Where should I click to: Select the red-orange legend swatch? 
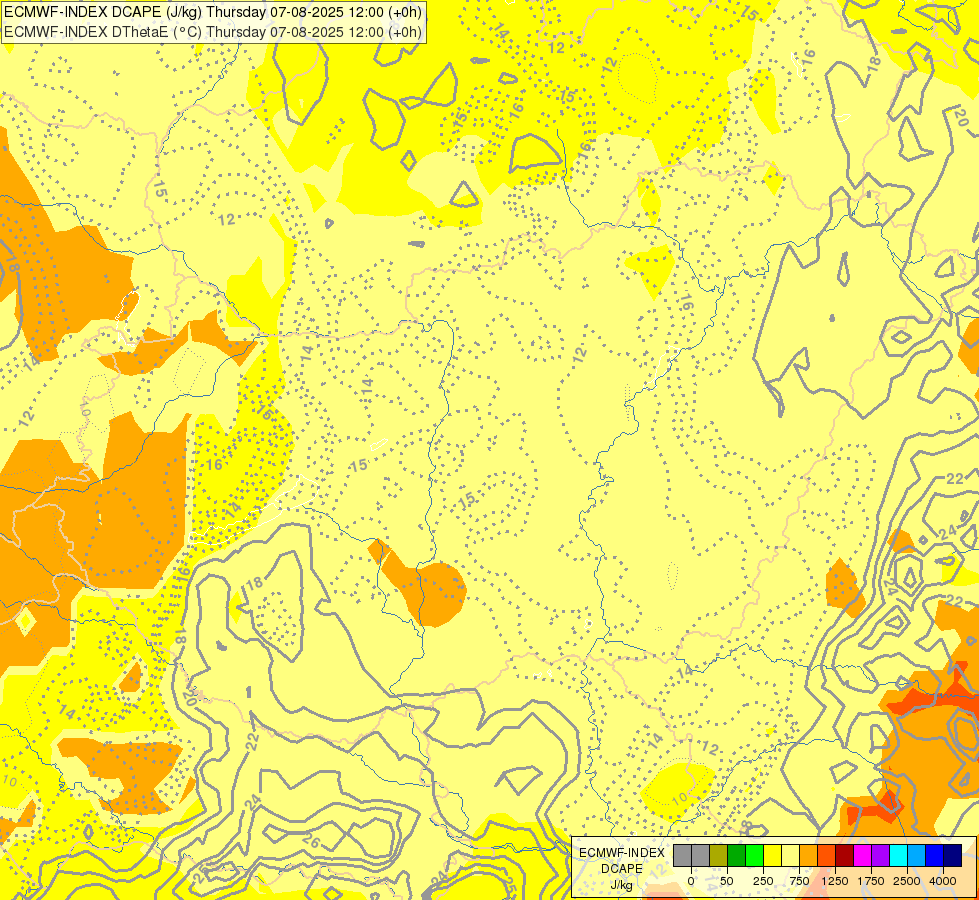click(827, 855)
